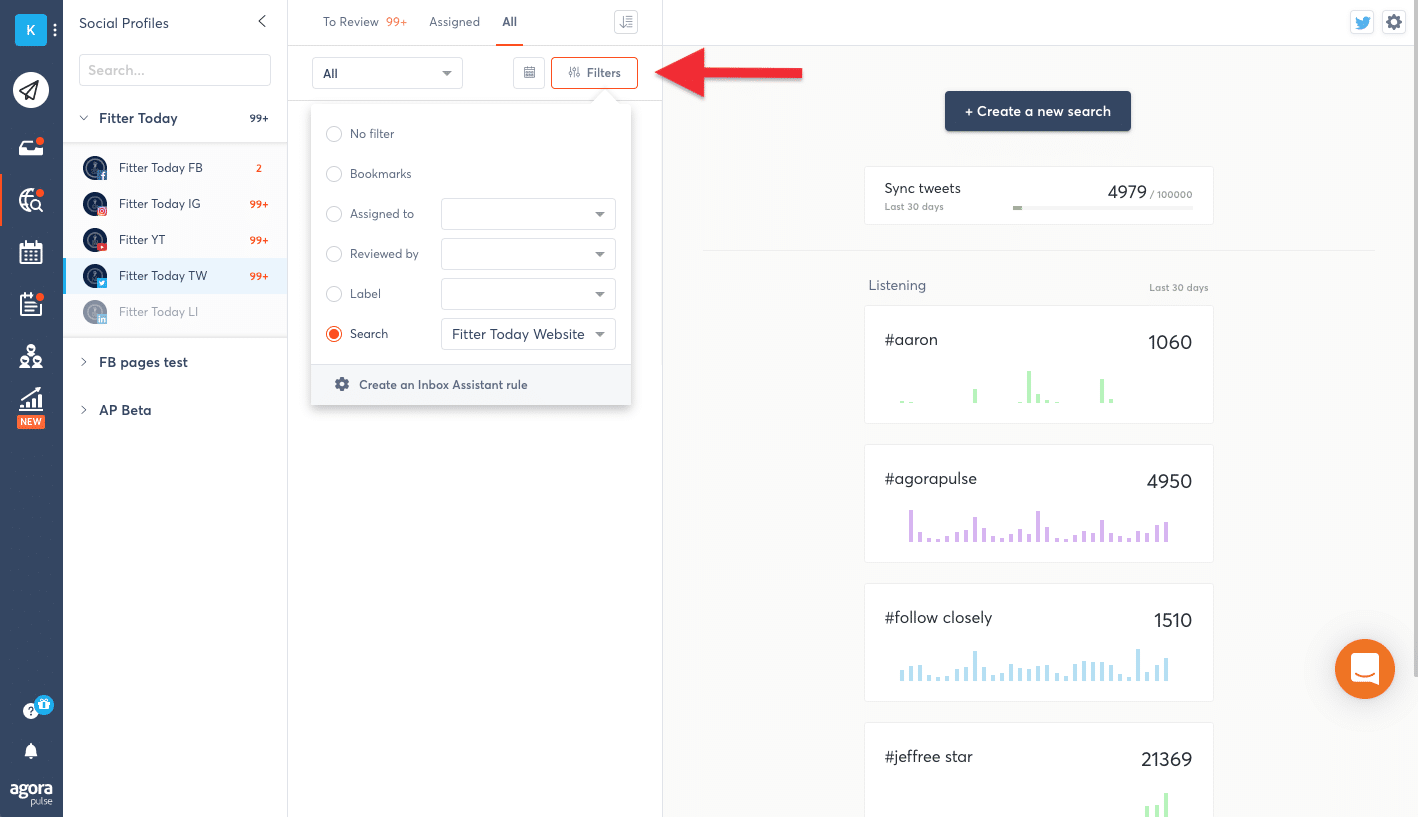
Task: Open the publishing calendar icon in sidebar
Action: click(31, 252)
